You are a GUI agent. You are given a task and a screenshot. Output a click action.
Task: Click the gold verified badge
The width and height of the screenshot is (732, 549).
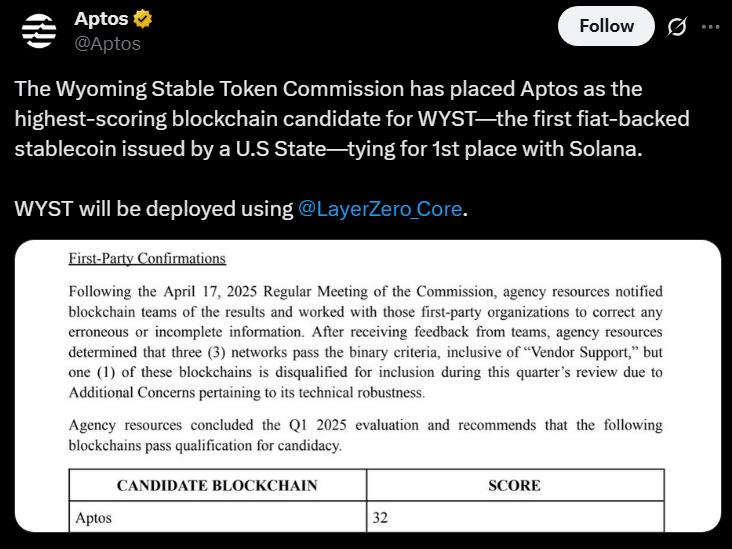click(145, 19)
